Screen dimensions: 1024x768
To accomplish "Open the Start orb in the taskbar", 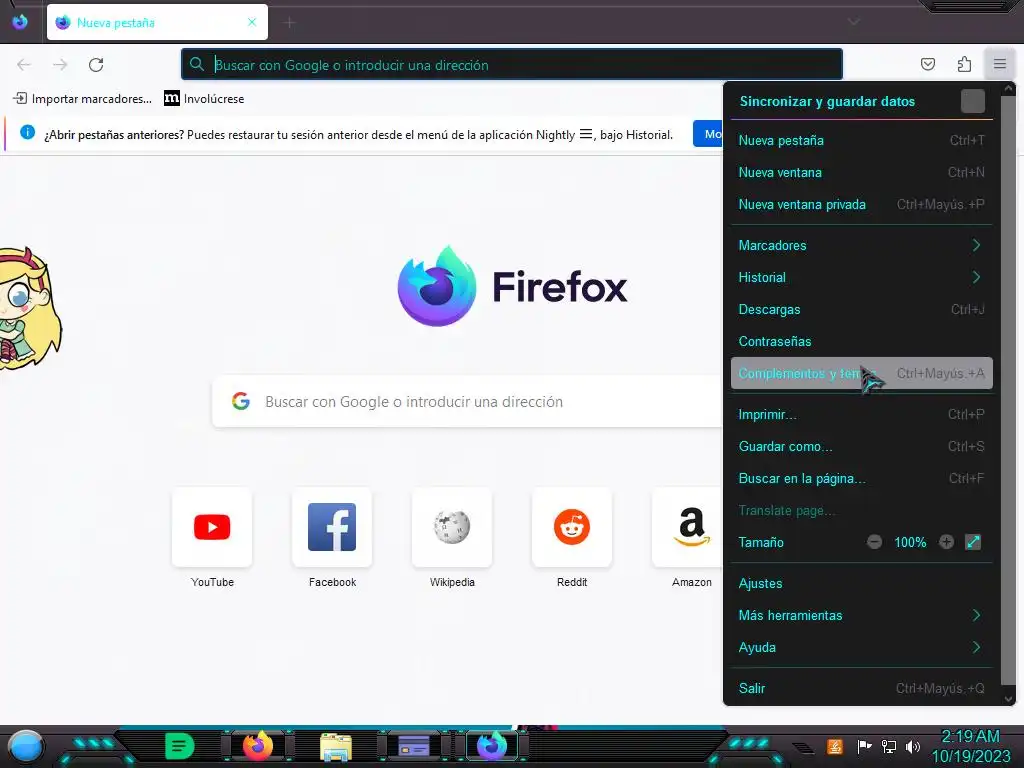I will coord(26,746).
